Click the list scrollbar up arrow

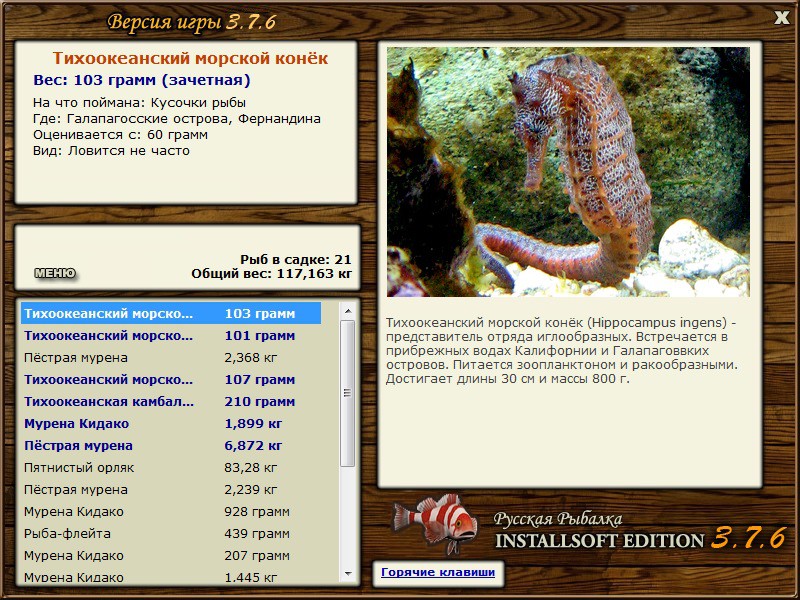coord(348,311)
